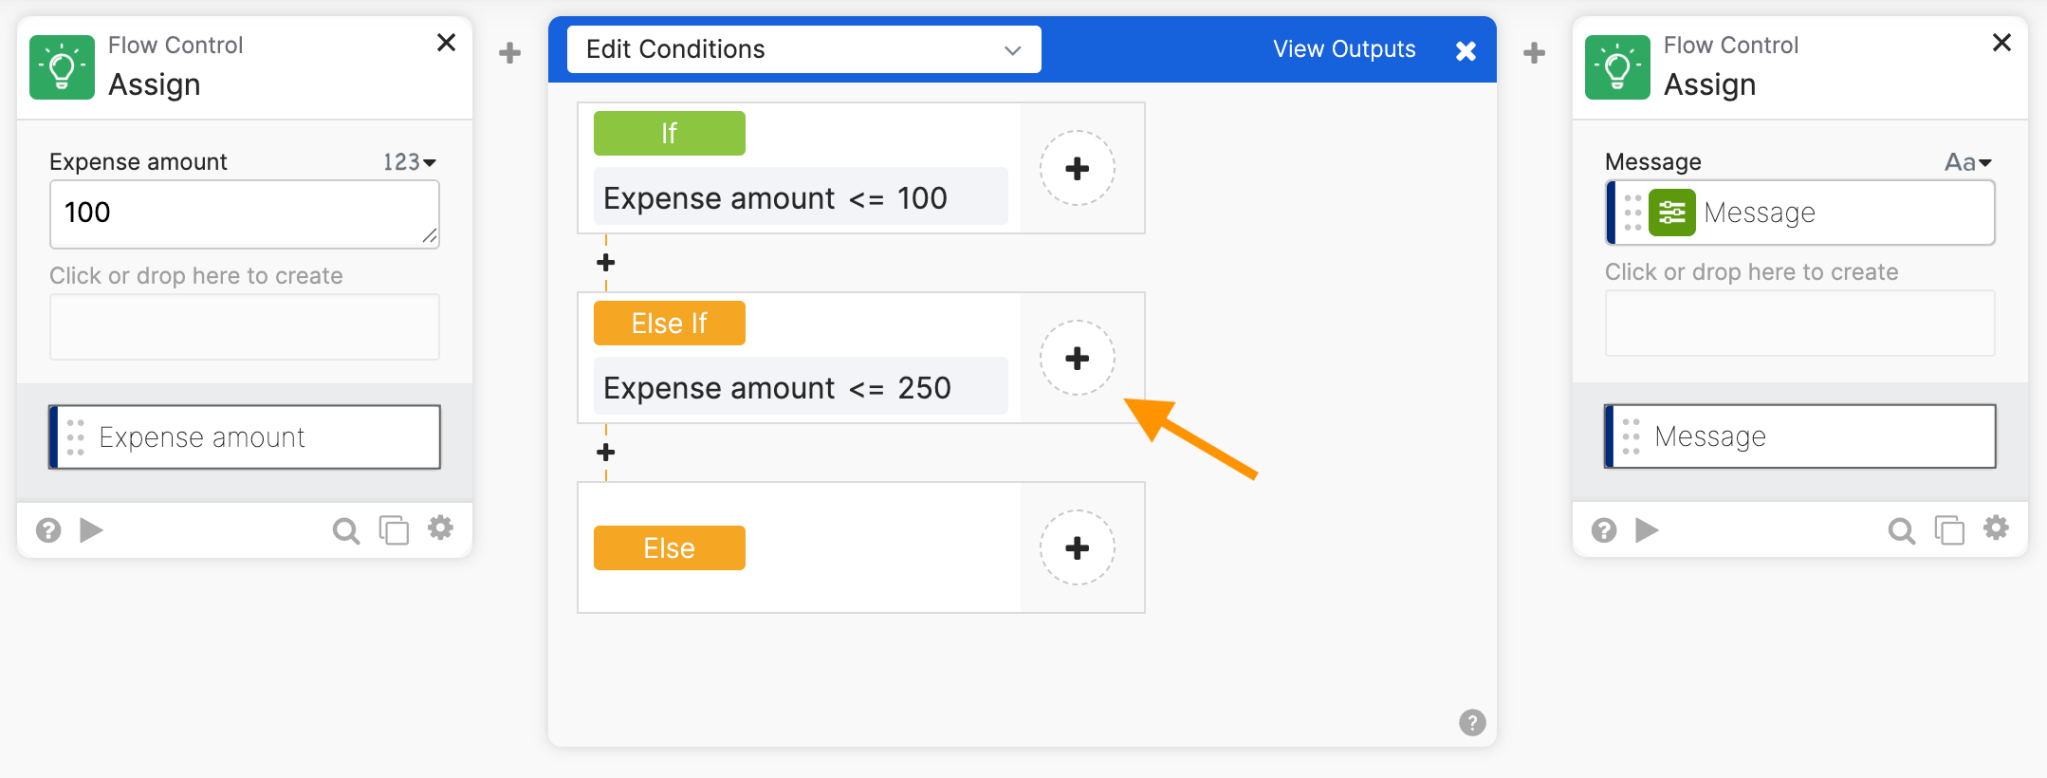
Task: Open gear settings on left Assign card
Action: [x=441, y=528]
